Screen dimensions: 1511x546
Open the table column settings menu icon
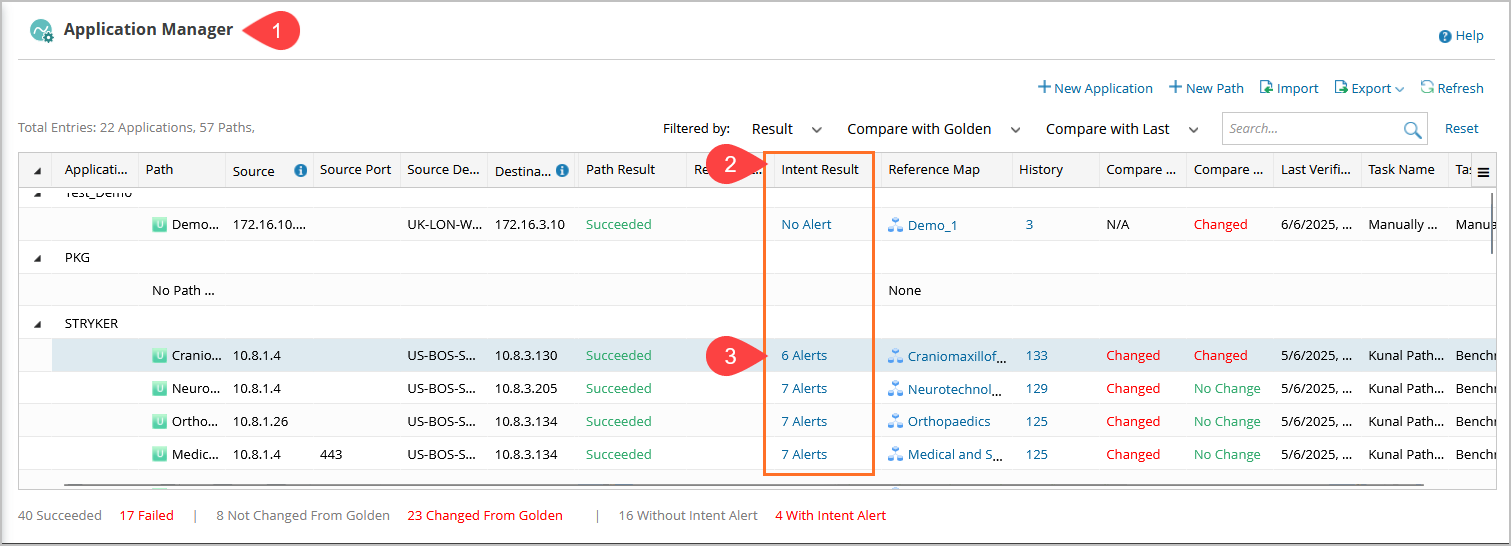coord(1483,172)
